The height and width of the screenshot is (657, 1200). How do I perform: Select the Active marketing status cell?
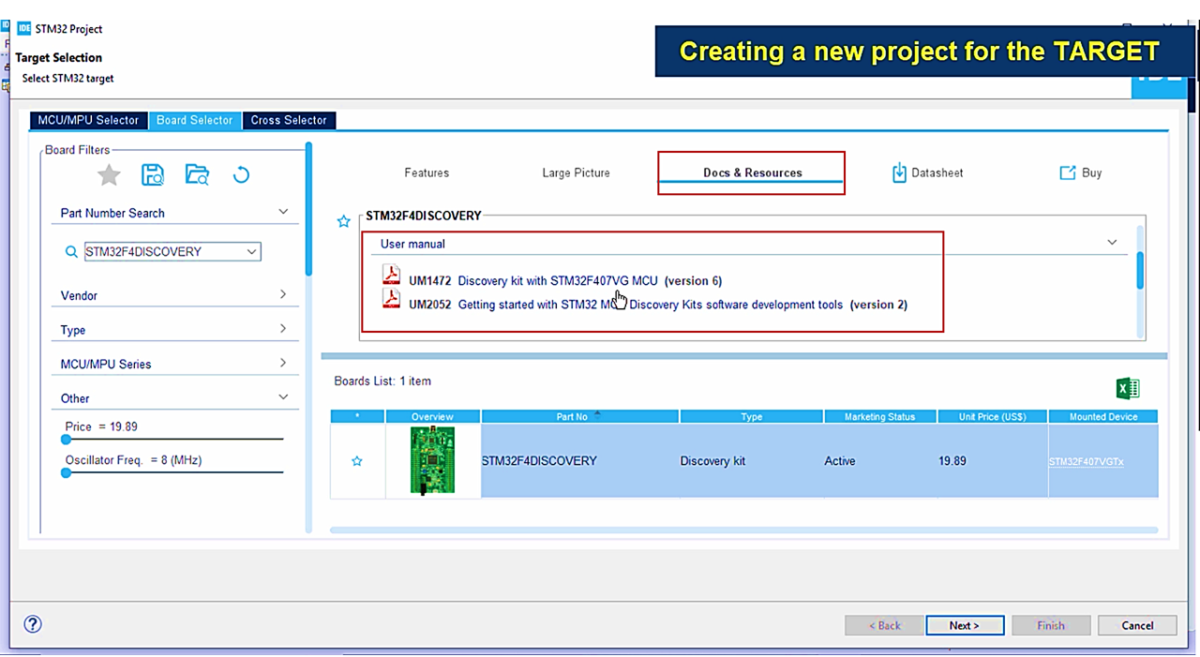click(x=880, y=461)
